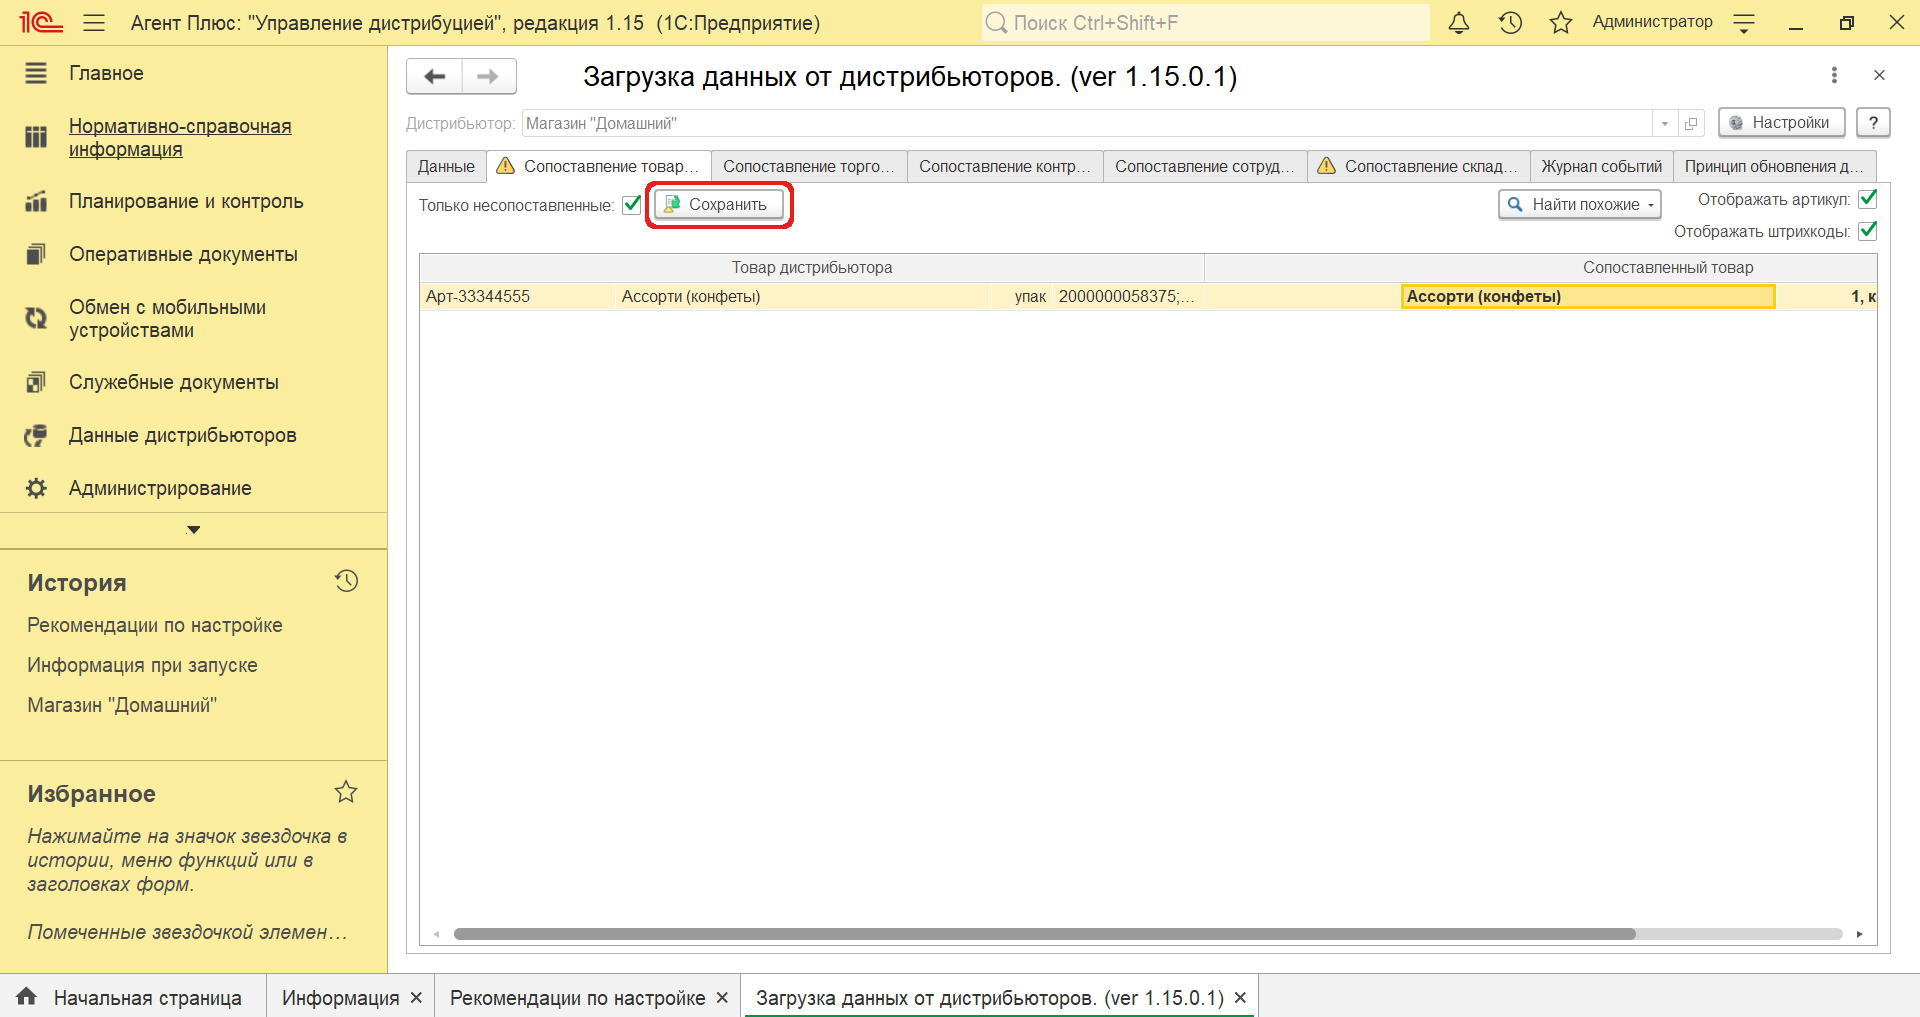
Task: Click the open-distributor icon beside dropdown
Action: 1691,123
